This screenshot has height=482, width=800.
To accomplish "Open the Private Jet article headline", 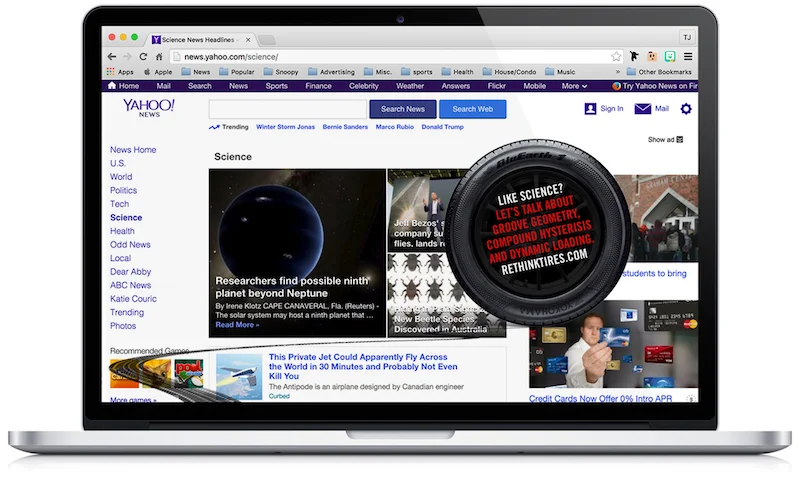I will click(363, 367).
